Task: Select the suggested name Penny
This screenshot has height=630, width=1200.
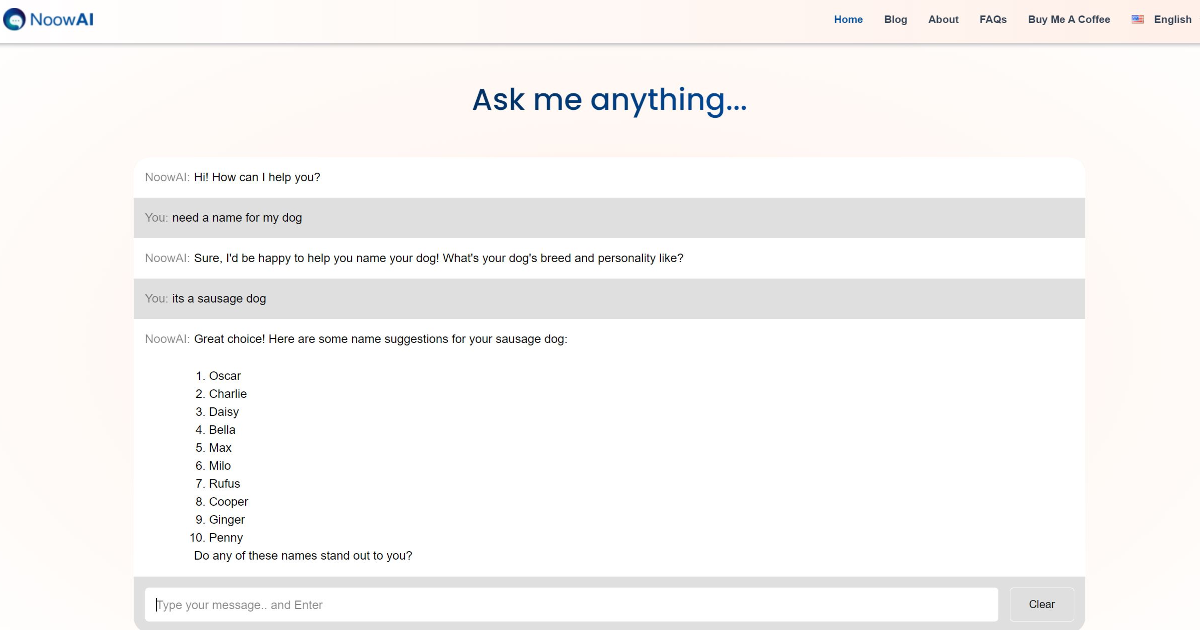Action: coord(226,537)
